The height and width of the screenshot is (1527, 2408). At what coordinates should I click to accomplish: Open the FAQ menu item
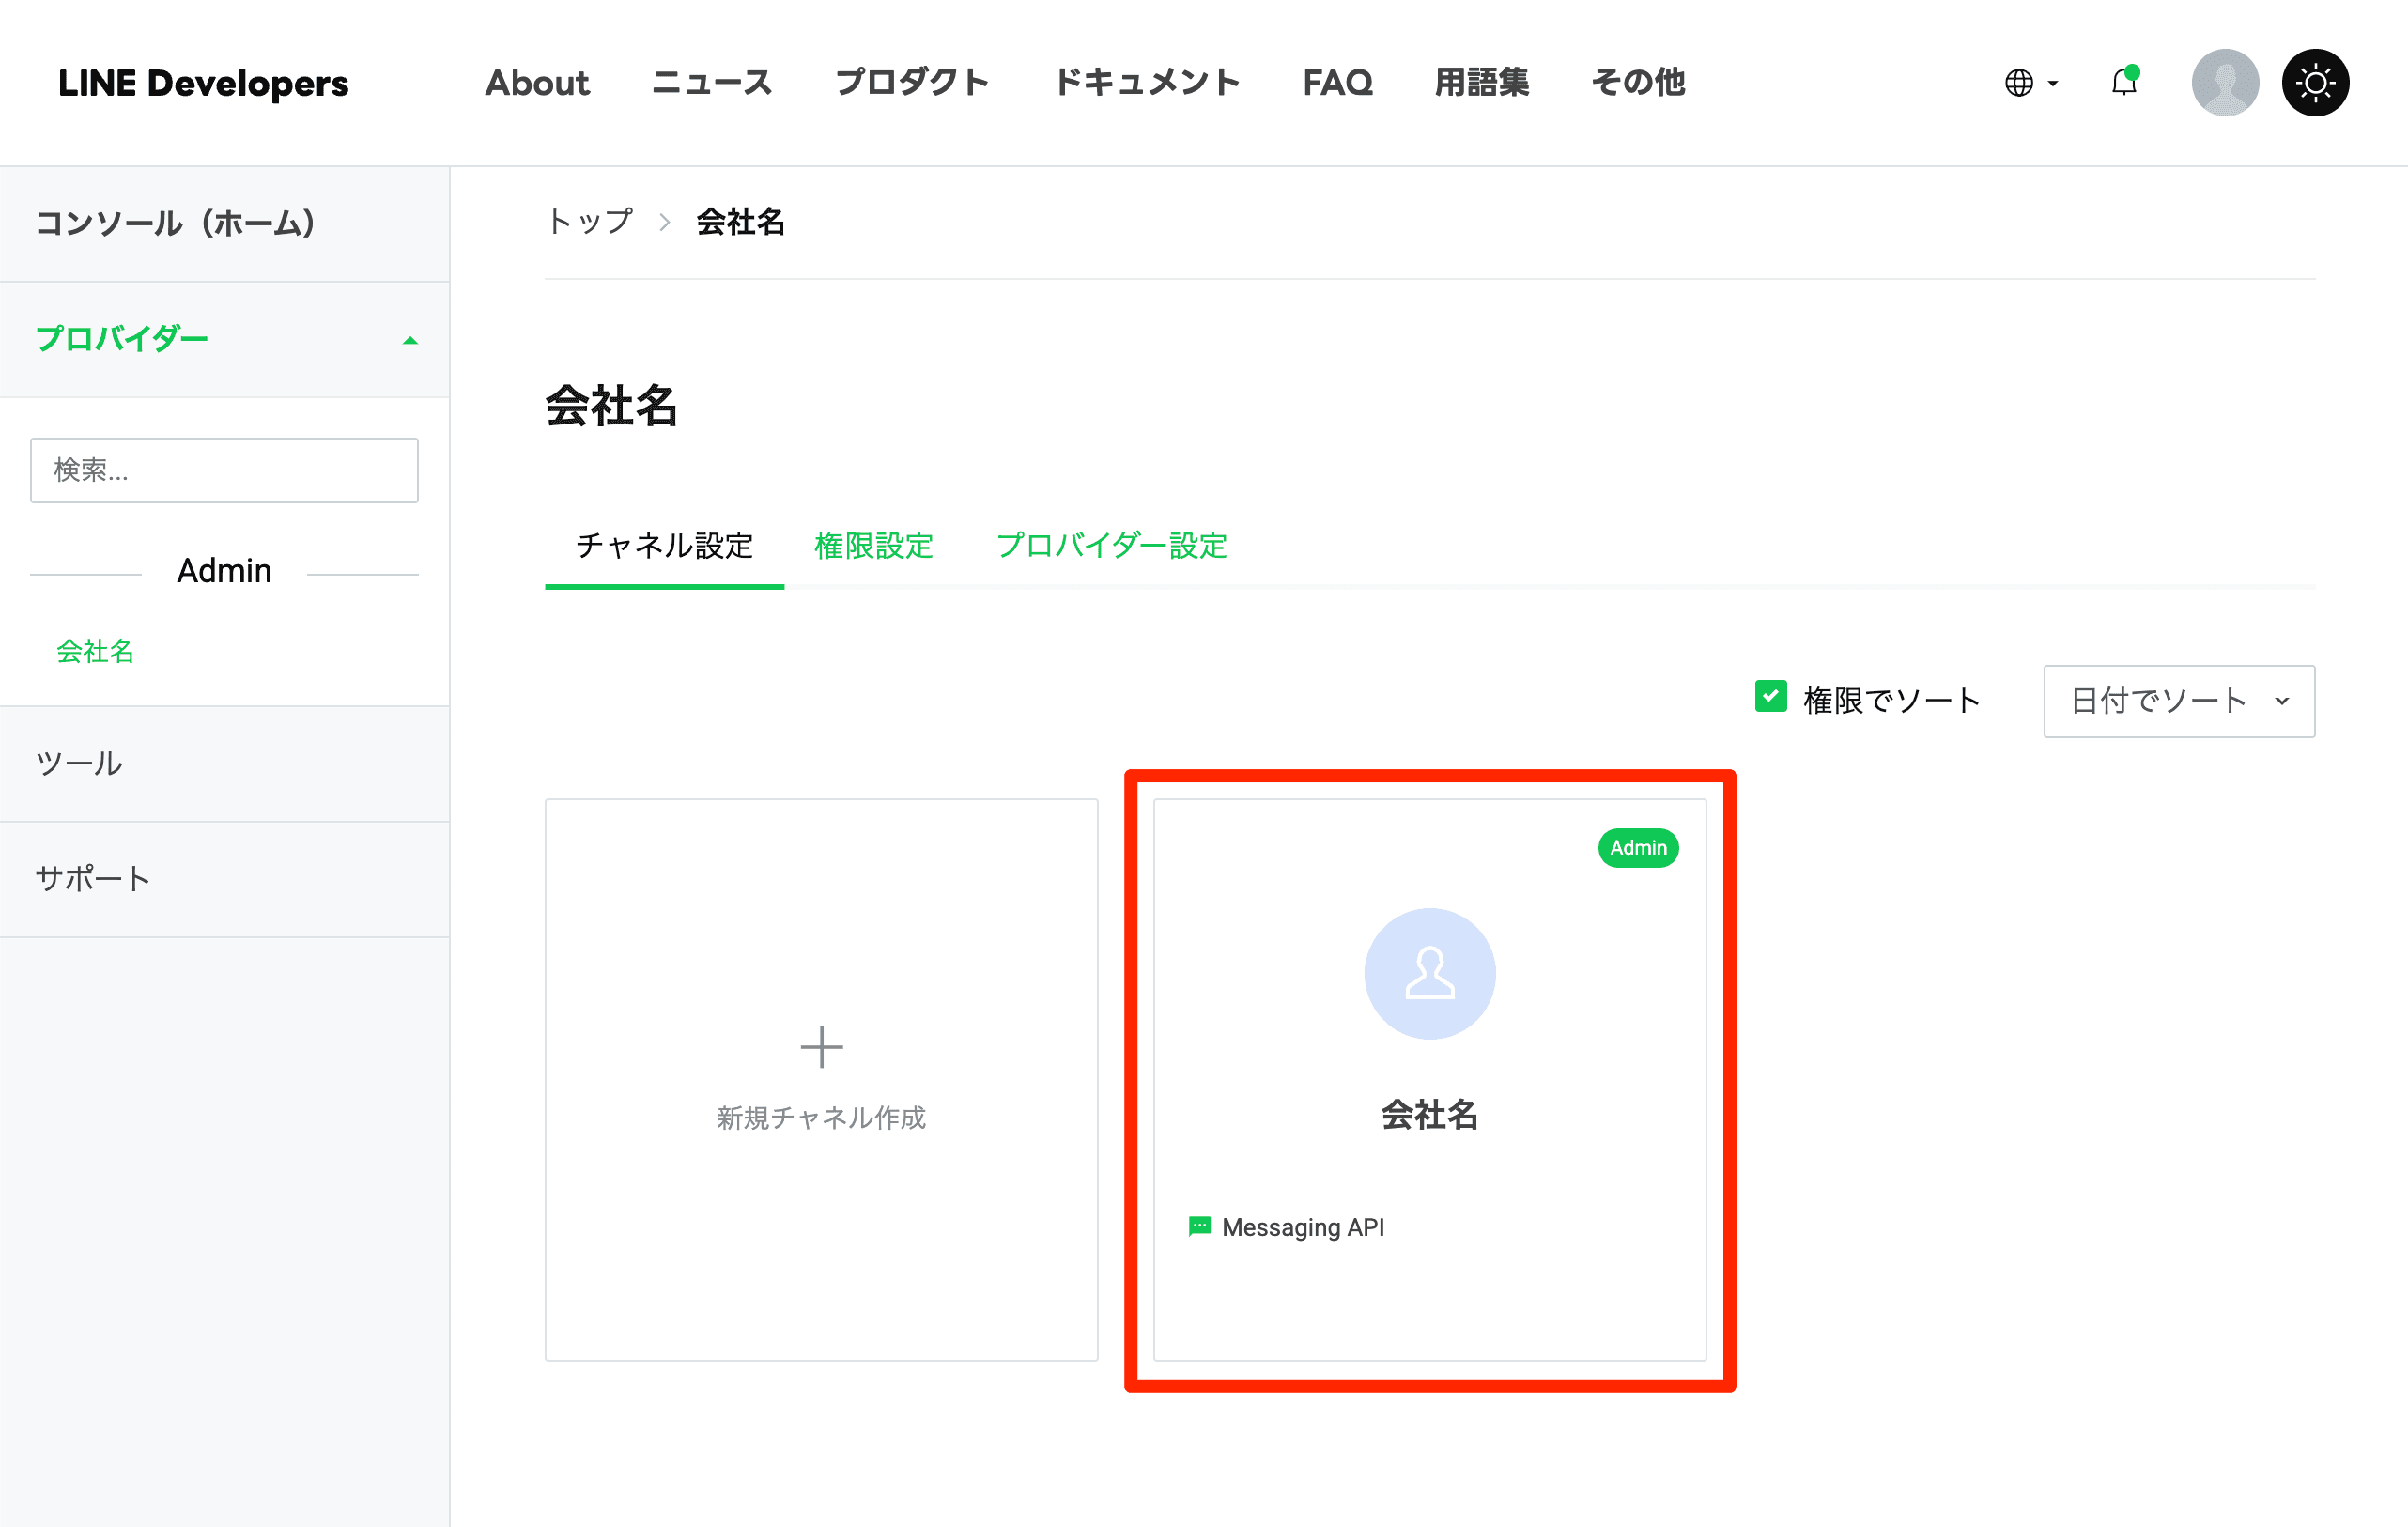click(1337, 82)
